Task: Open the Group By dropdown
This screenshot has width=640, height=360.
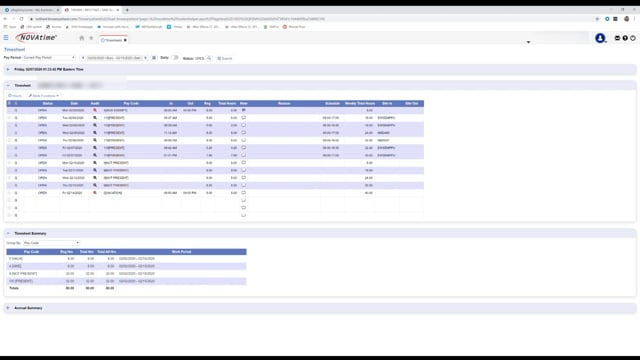Action: coord(51,243)
